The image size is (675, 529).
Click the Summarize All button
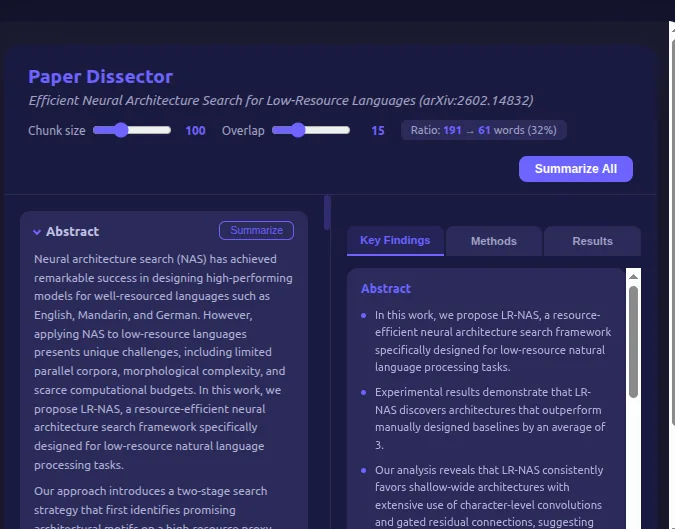(x=576, y=169)
